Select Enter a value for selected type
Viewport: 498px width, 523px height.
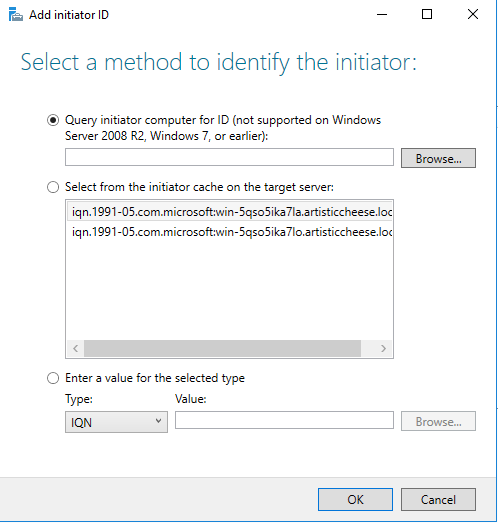click(x=53, y=378)
